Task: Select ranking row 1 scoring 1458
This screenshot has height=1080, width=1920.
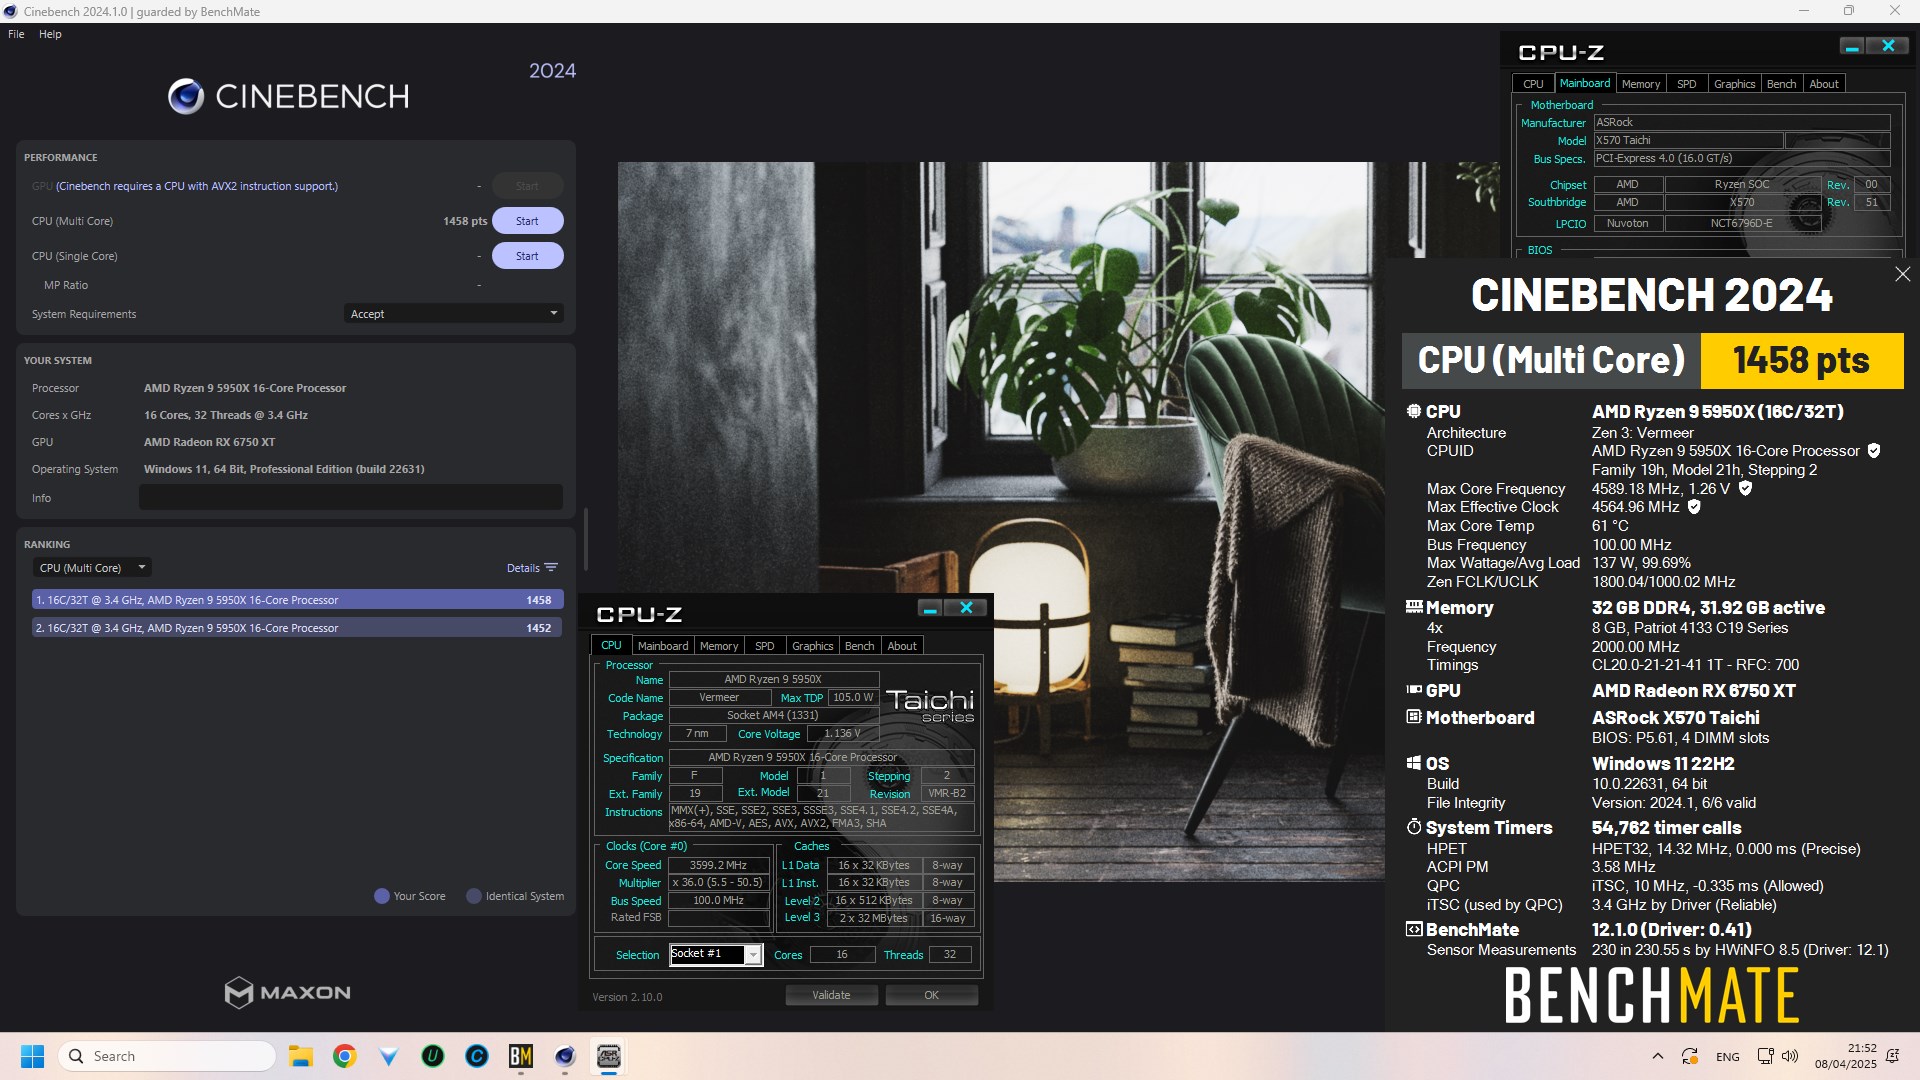Action: click(x=297, y=600)
